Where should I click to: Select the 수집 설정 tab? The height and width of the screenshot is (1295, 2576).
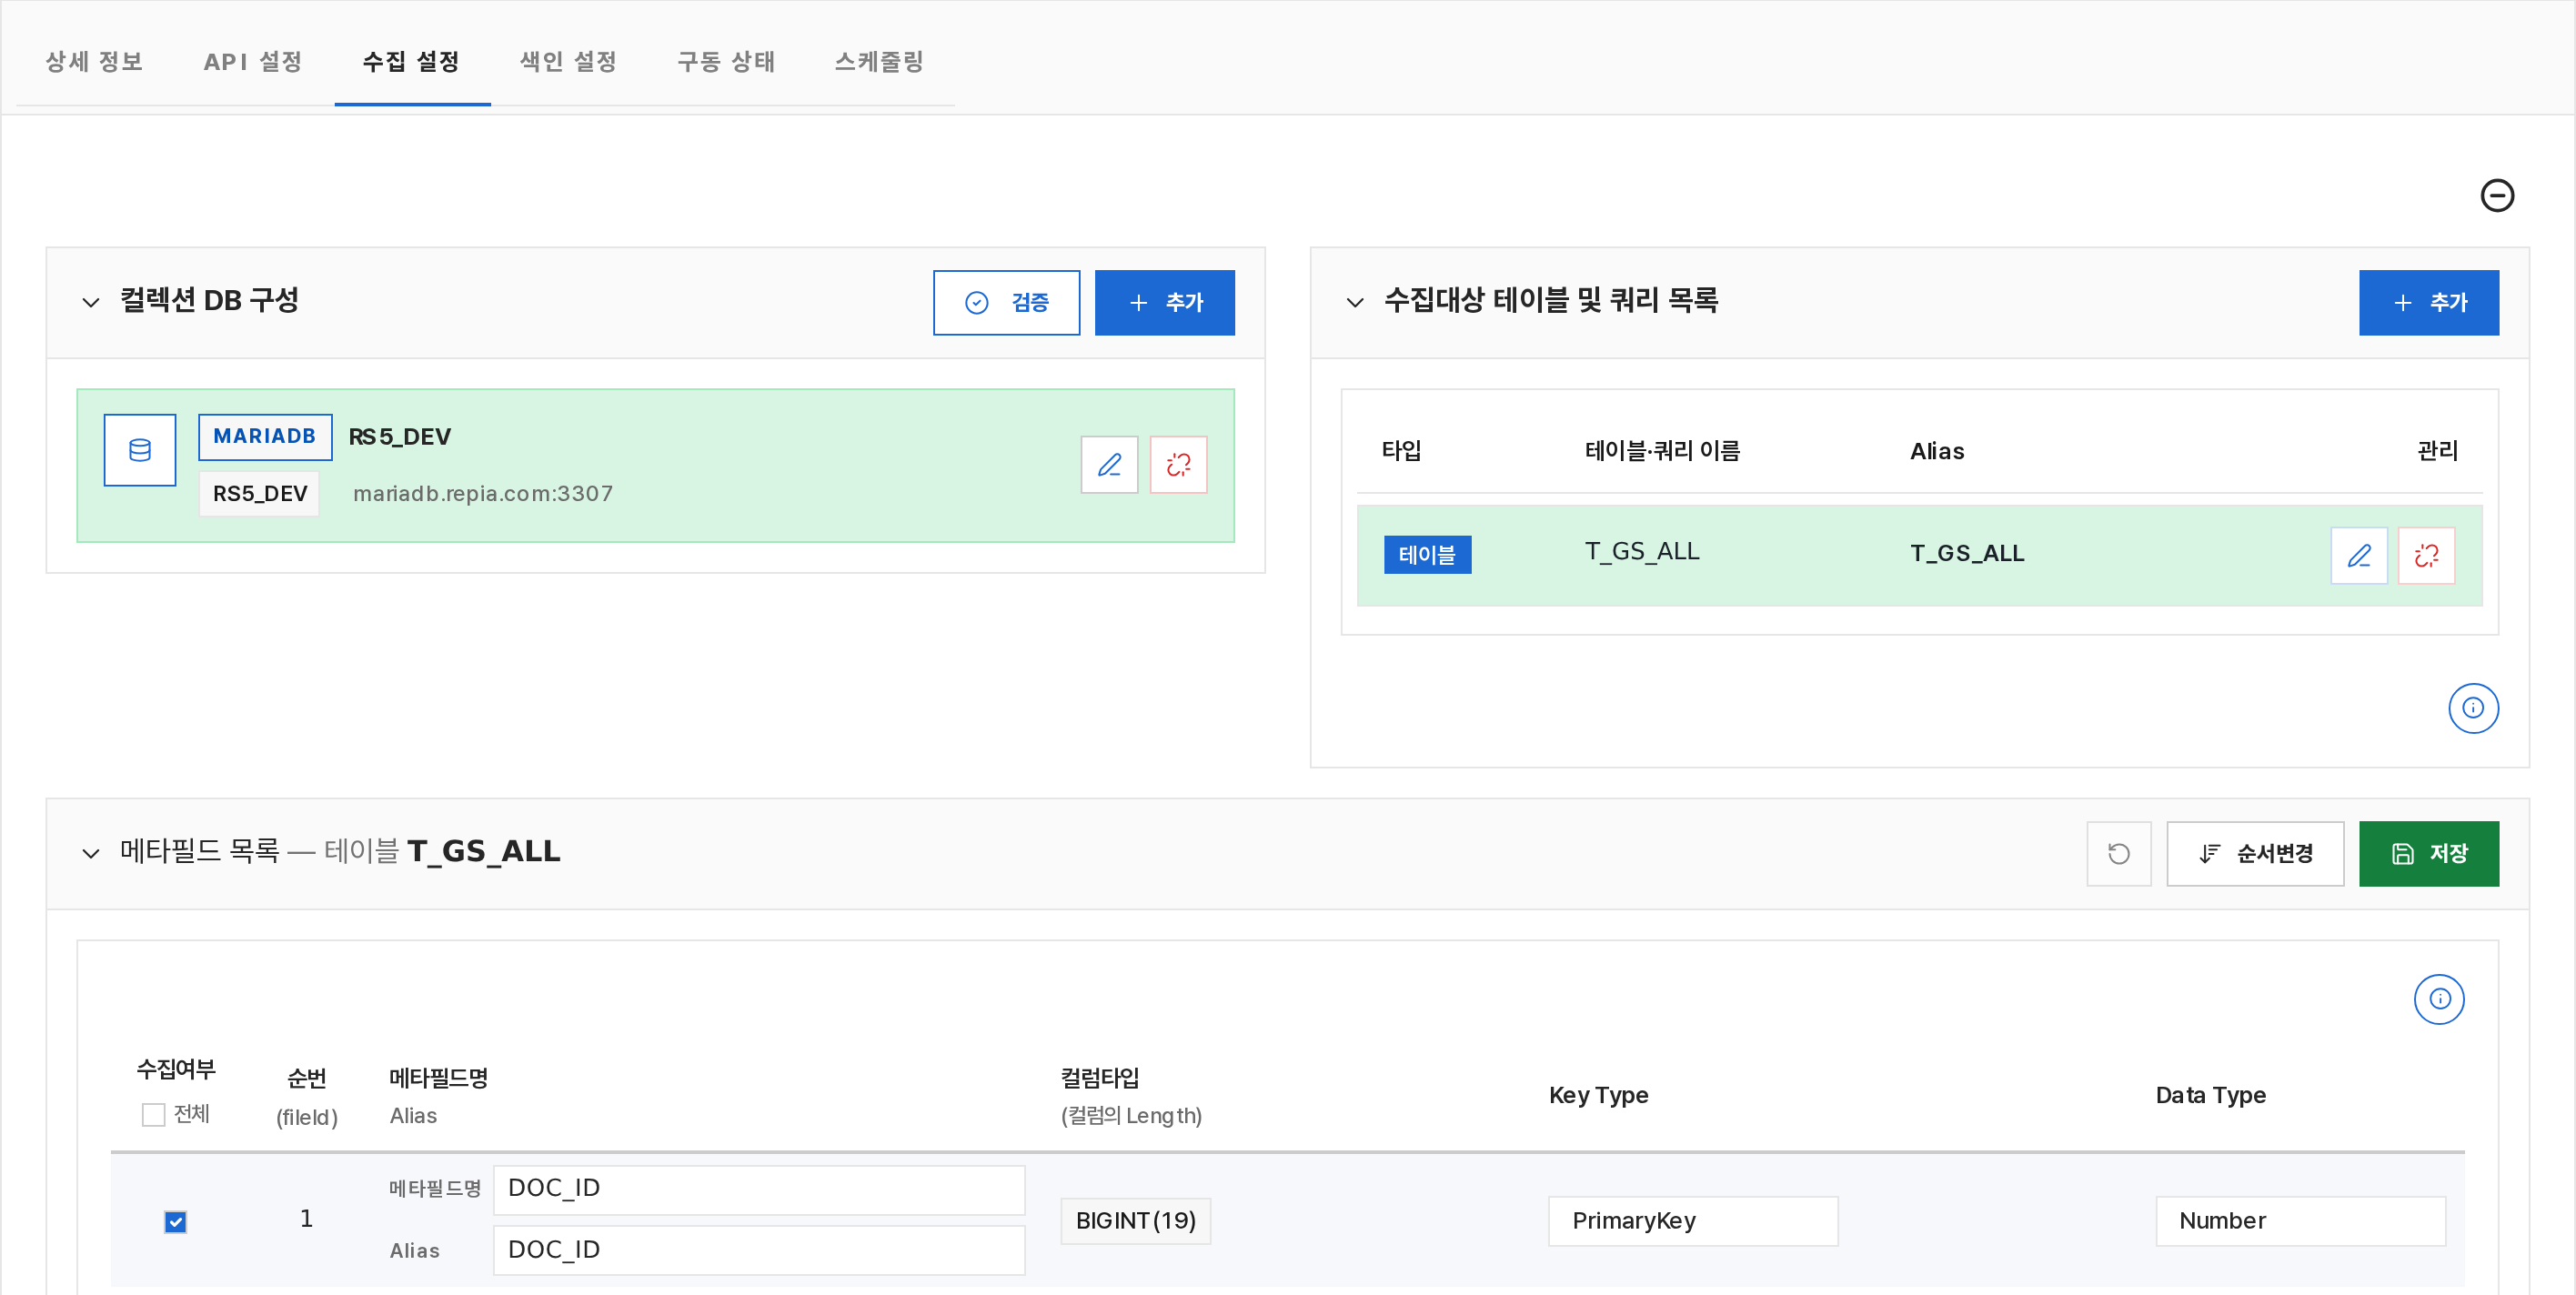[411, 62]
